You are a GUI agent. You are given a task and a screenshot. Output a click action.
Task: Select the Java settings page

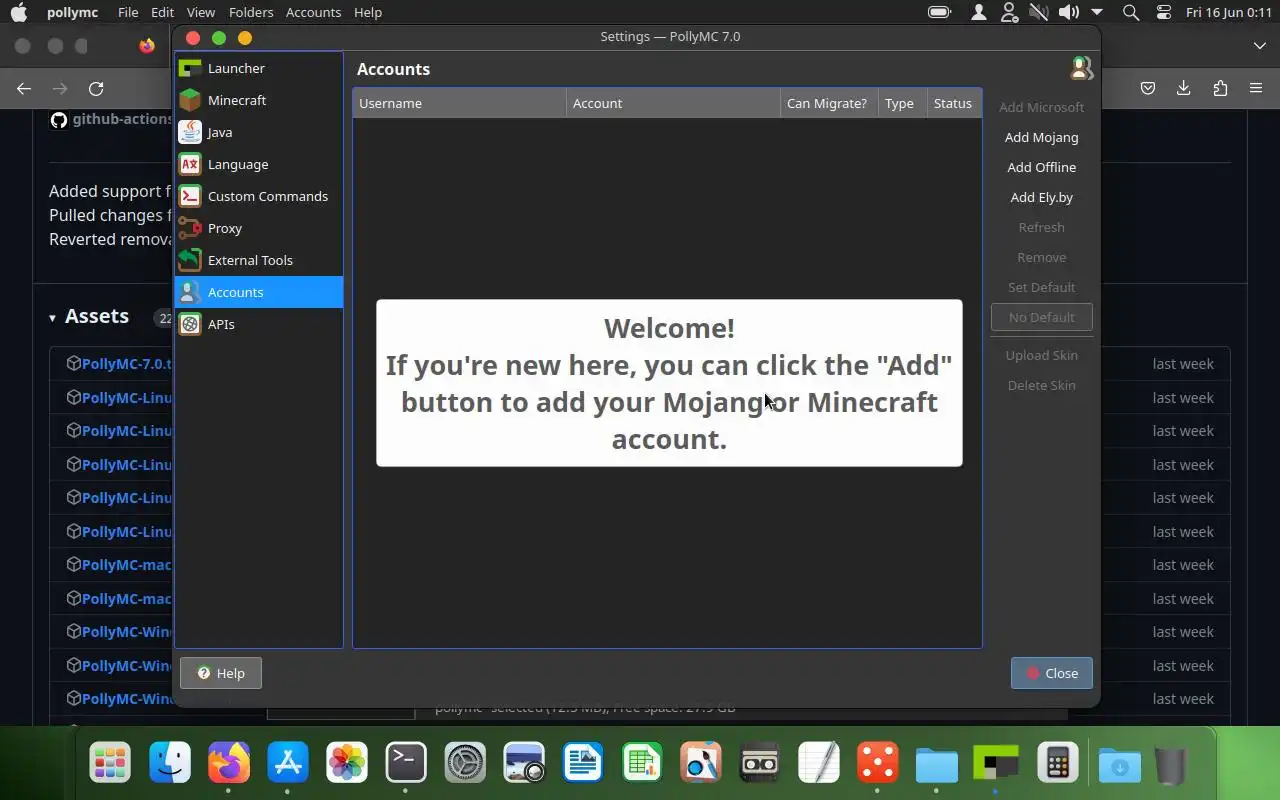click(x=259, y=132)
